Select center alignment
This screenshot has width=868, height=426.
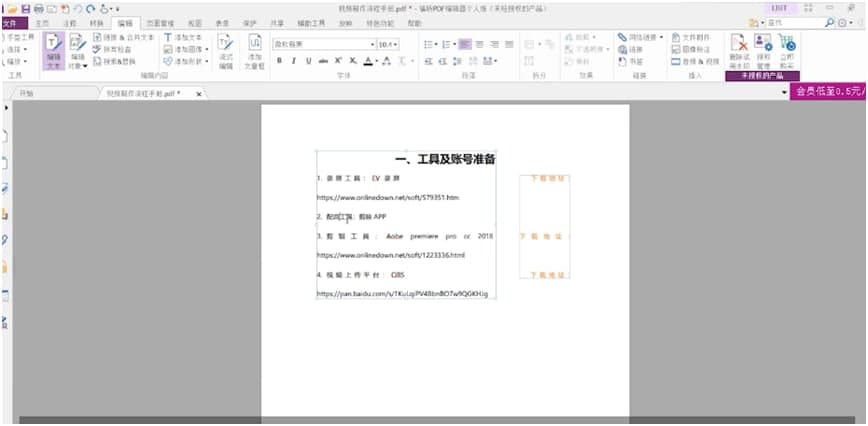(480, 44)
